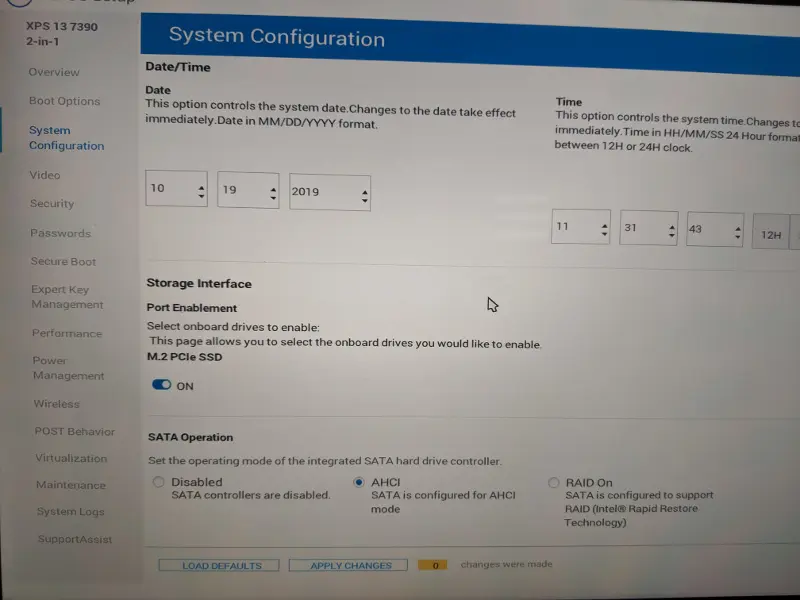Toggle the M.2 PCIe SSD switch
The image size is (800, 600).
pos(161,385)
